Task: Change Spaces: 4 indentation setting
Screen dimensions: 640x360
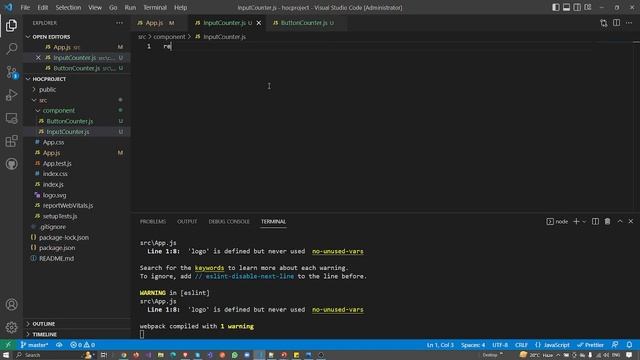Action: pos(473,345)
